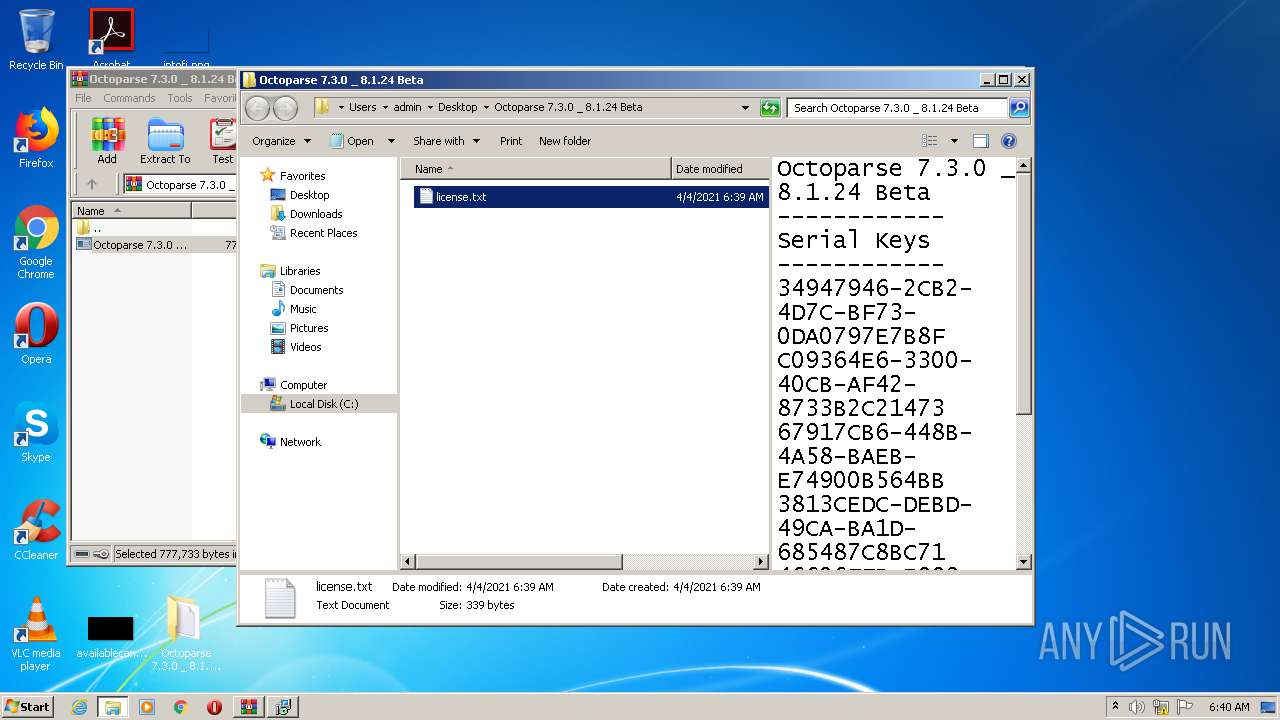
Task: Open the Explorer Help question mark icon
Action: coord(1009,141)
